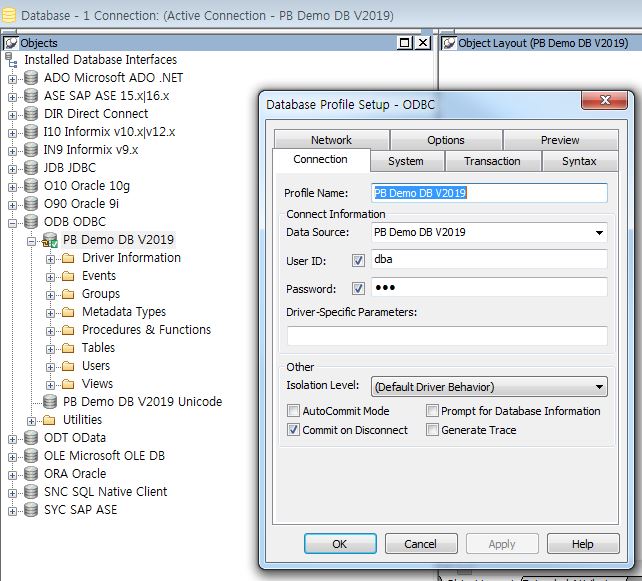The image size is (642, 581).
Task: Click the JDB JDBC database icon
Action: 31,167
